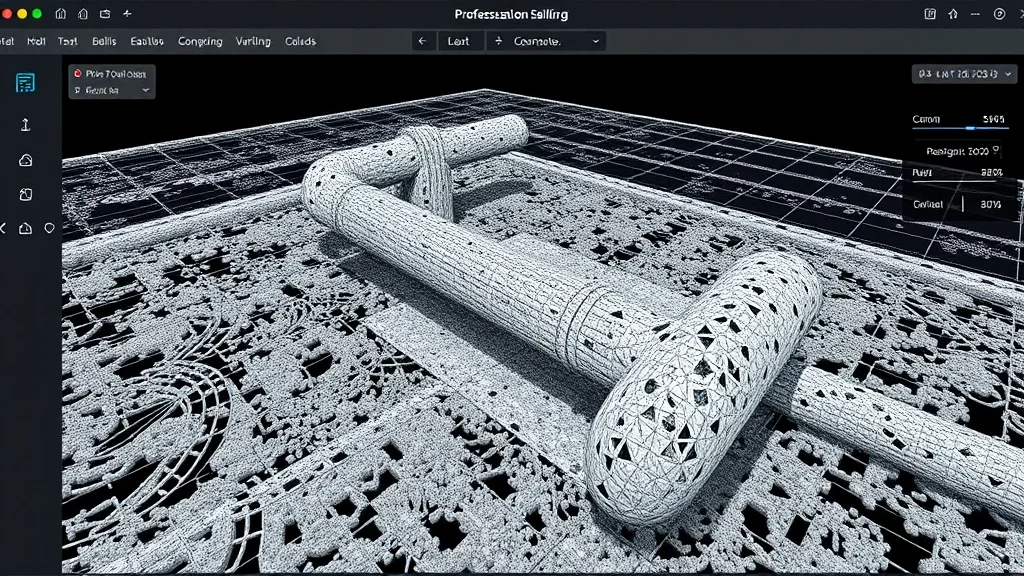Open the Coarsete dropdown in the toolbar
This screenshot has height=576, width=1024.
pyautogui.click(x=545, y=40)
